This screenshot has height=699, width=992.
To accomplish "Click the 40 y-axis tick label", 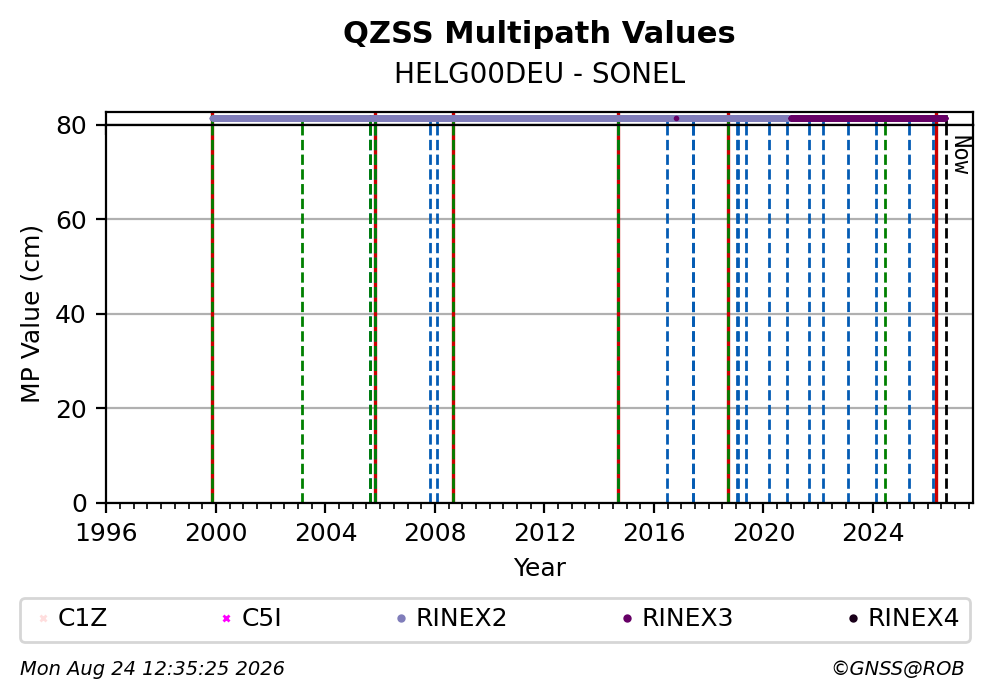I will click(x=71, y=314).
